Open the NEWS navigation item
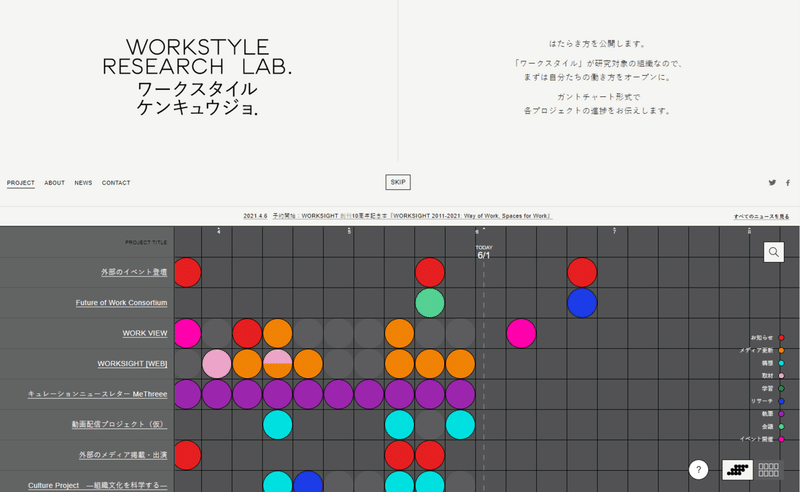 pyautogui.click(x=83, y=183)
